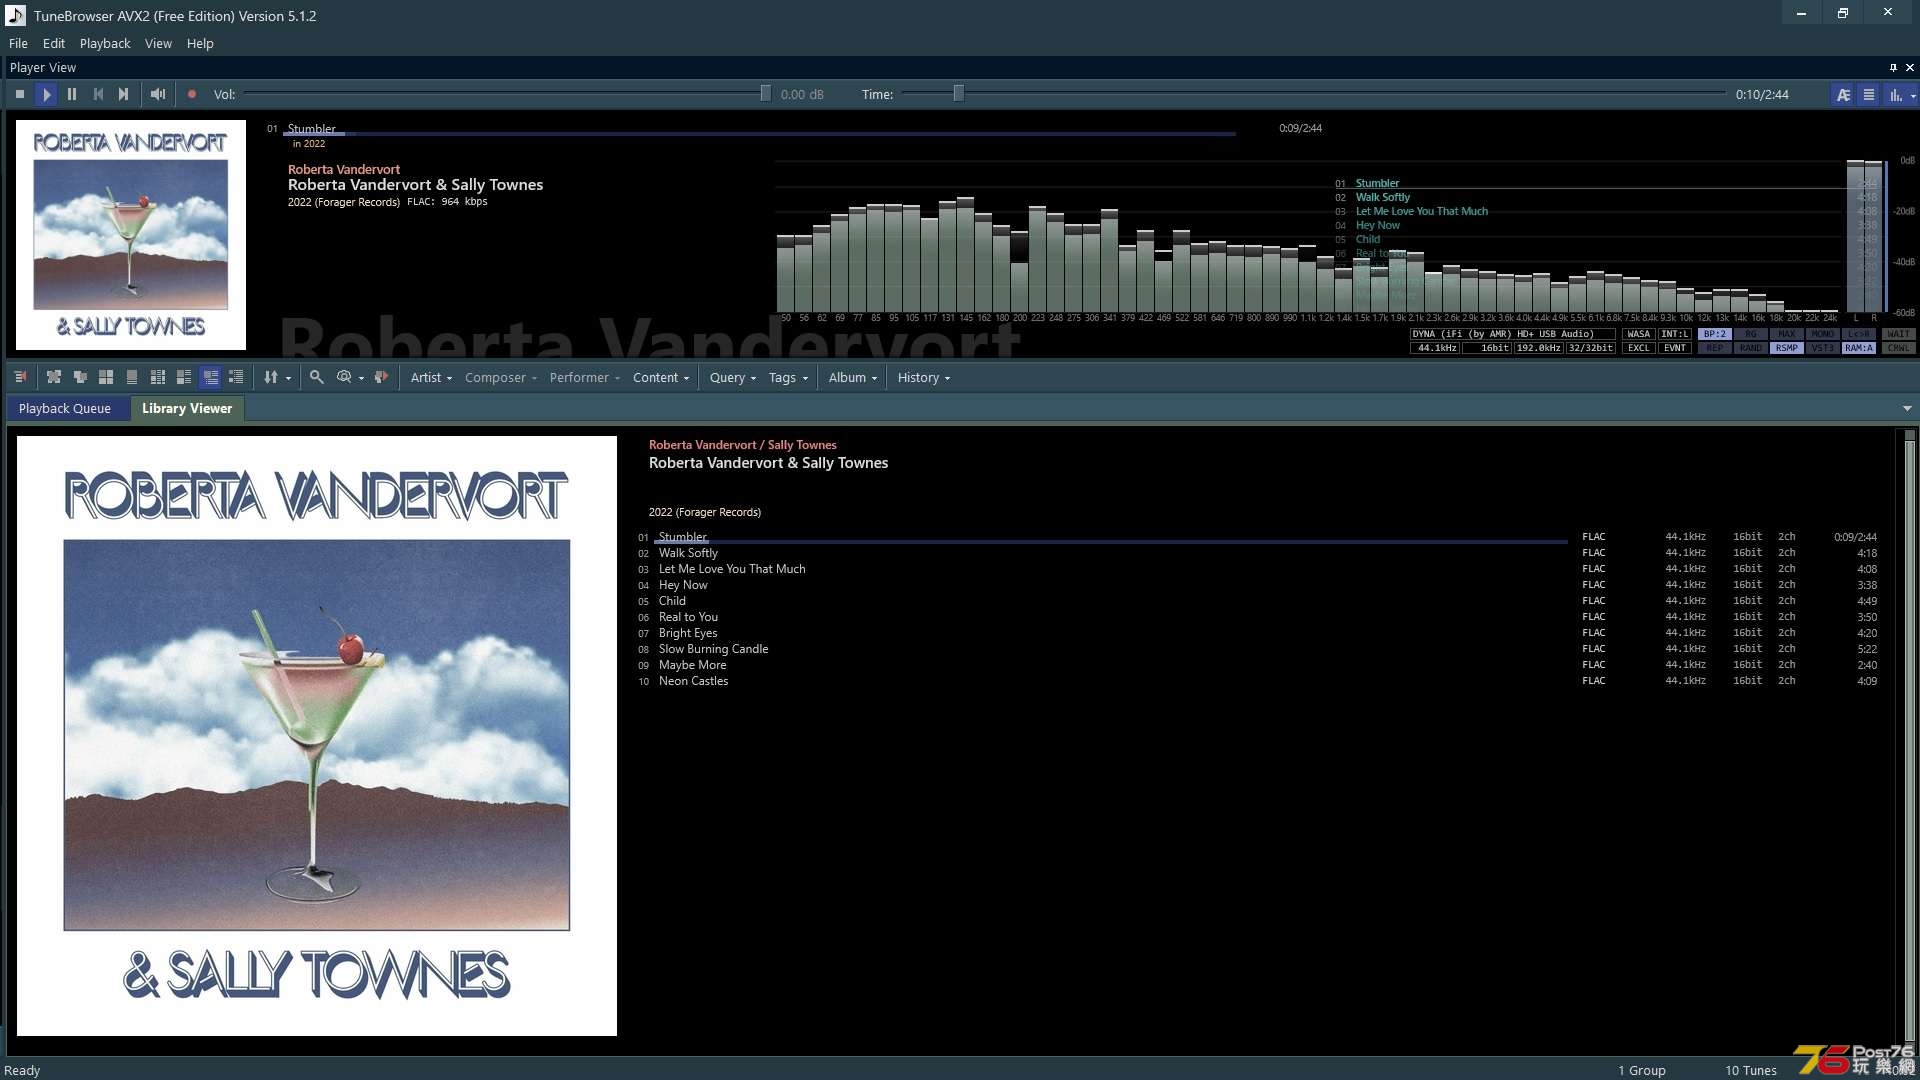Select the indented tree list view icon
1920x1080 pixels.
pyautogui.click(x=236, y=377)
